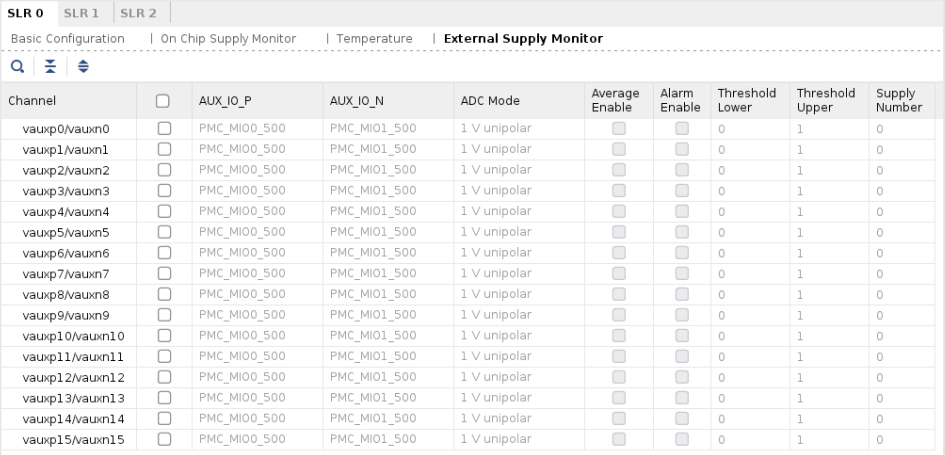Enable the vauxp7/vauxn7 channel checkbox
946x455 pixels.
164,274
